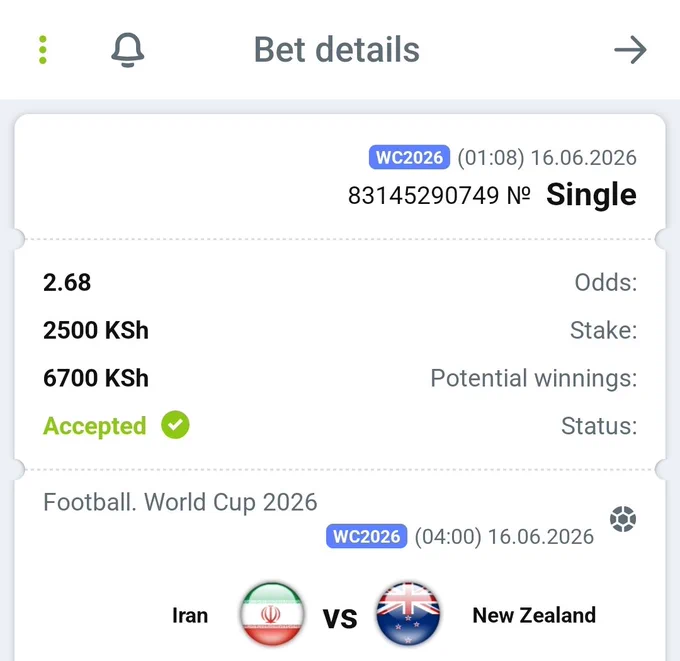Select the 2.68 odds value
The width and height of the screenshot is (680, 661).
67,282
